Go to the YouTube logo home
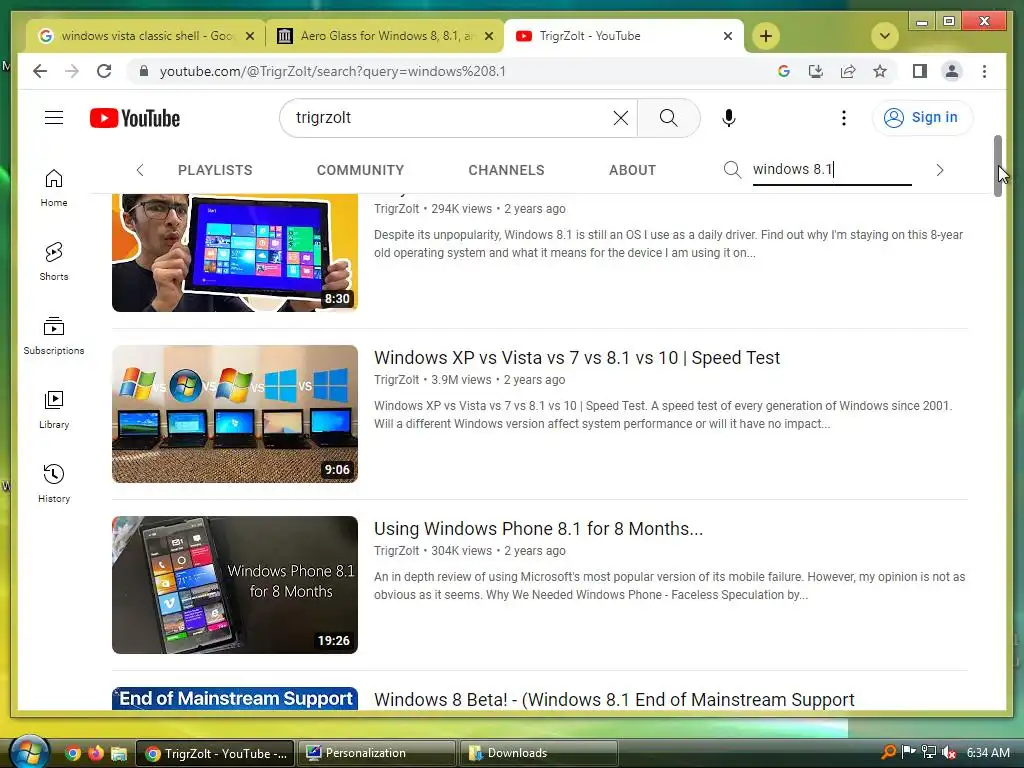The image size is (1024, 768). point(135,118)
